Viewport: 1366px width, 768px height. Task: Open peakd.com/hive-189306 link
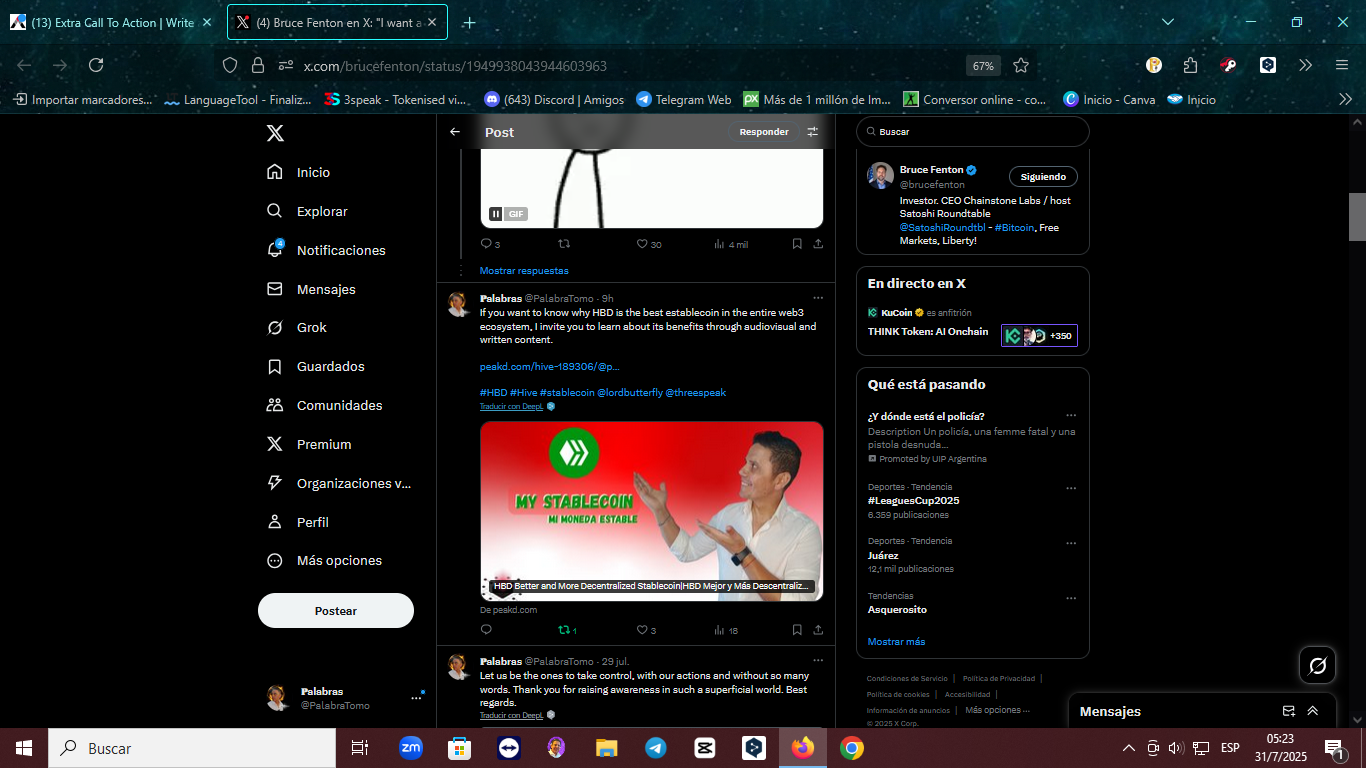click(550, 366)
